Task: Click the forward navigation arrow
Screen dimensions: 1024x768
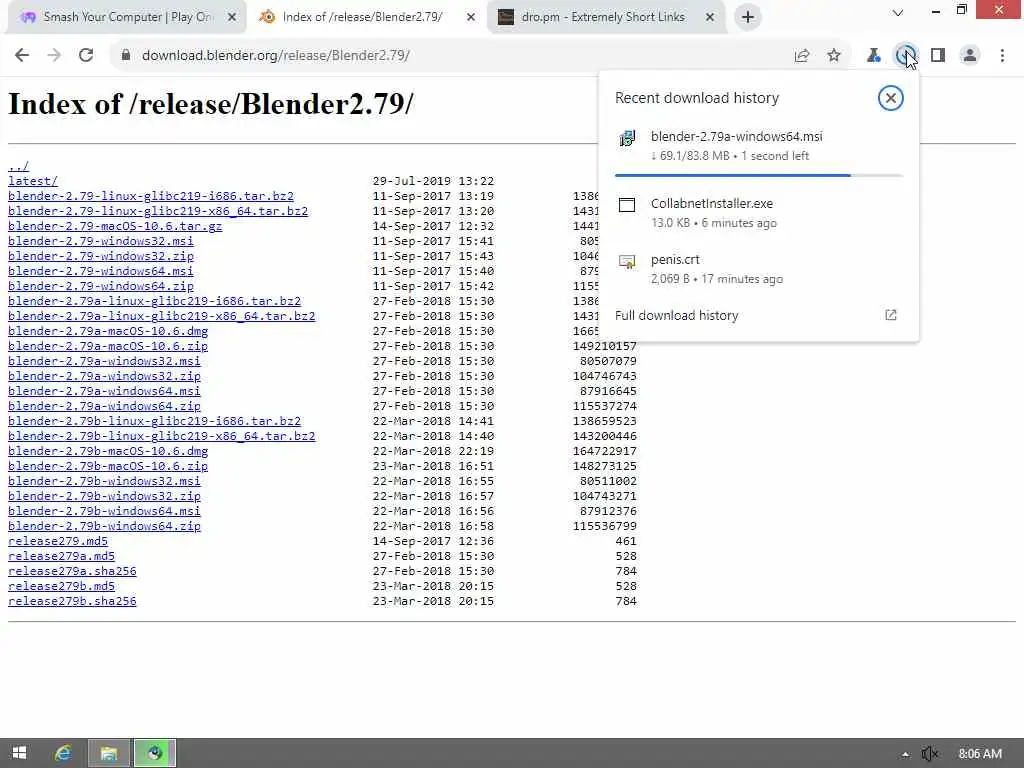Action: (54, 56)
